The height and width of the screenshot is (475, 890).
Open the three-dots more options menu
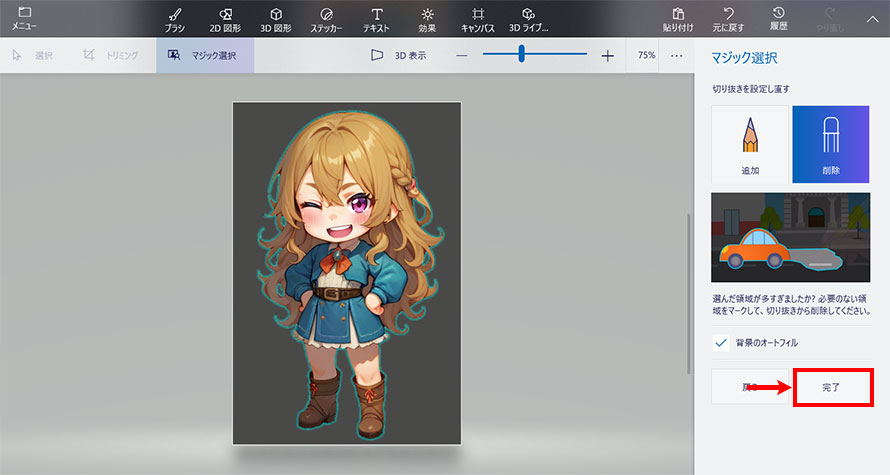click(x=676, y=56)
